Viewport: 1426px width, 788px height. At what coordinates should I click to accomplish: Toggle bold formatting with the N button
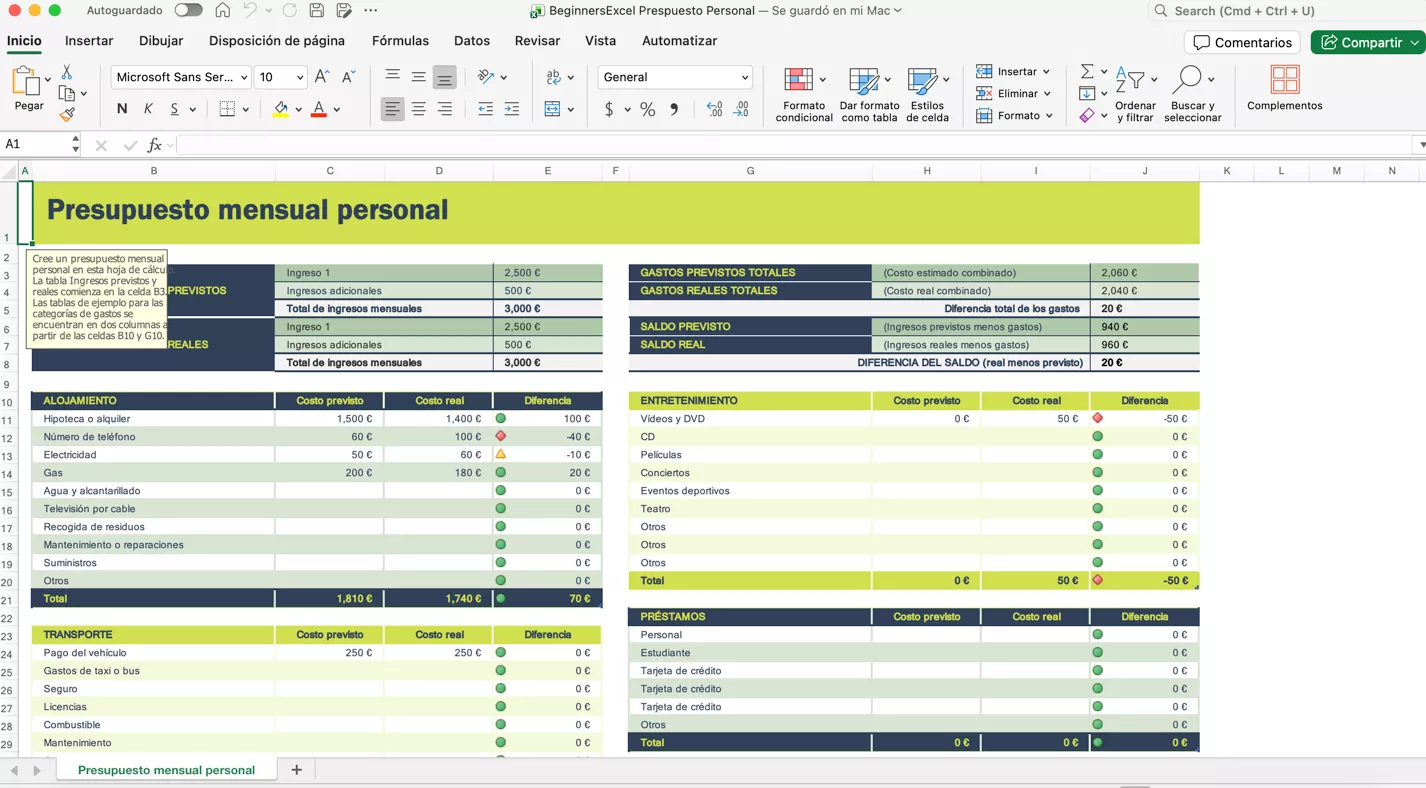tap(122, 109)
